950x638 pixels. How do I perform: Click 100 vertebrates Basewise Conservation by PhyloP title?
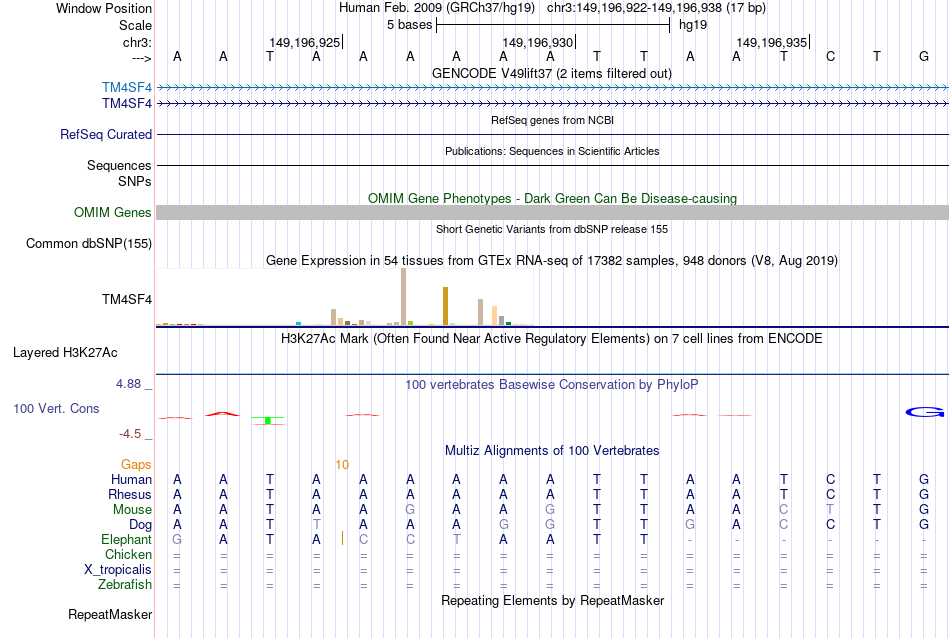click(x=552, y=384)
